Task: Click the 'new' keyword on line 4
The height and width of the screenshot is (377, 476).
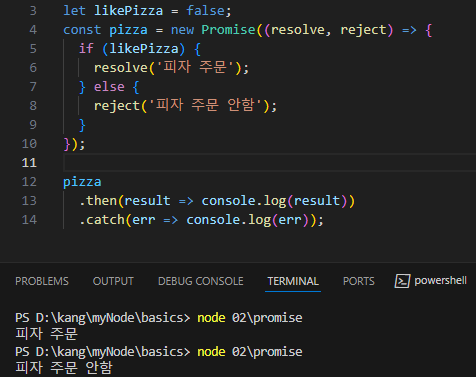Action: (182, 30)
